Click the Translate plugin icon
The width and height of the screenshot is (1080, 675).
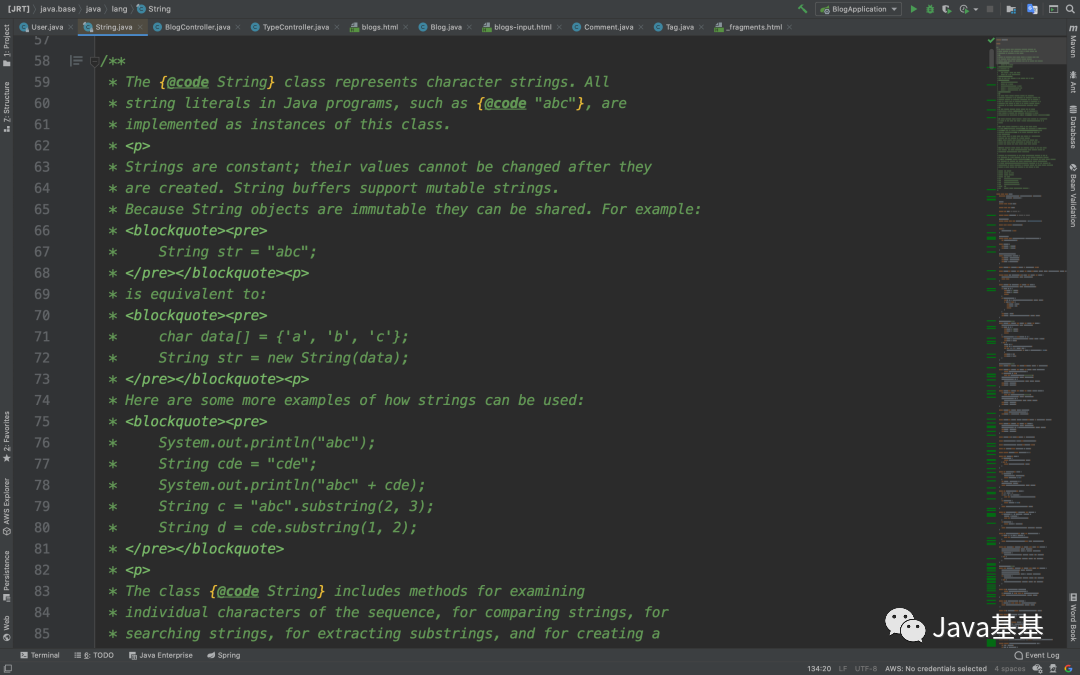1032,9
